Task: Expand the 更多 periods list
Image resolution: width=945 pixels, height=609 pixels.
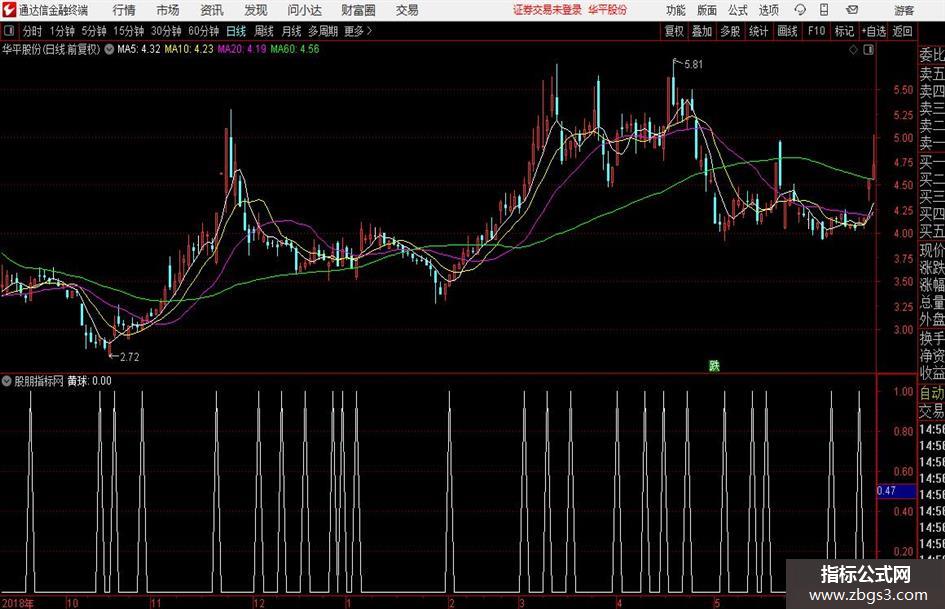Action: tap(358, 31)
